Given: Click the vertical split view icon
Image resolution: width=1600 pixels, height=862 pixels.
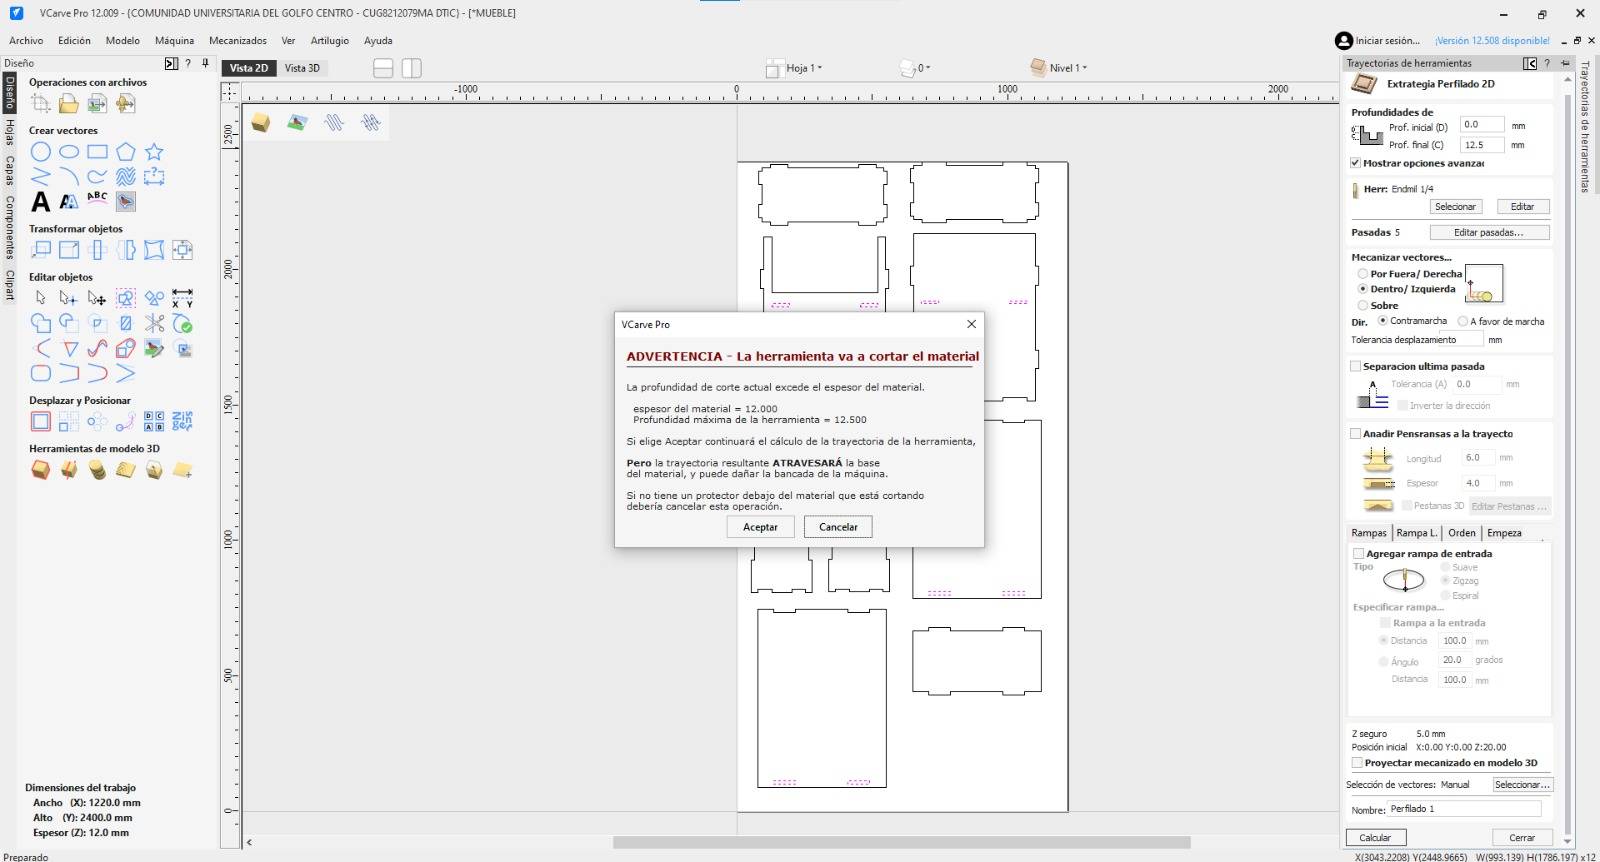Looking at the screenshot, I should 412,68.
